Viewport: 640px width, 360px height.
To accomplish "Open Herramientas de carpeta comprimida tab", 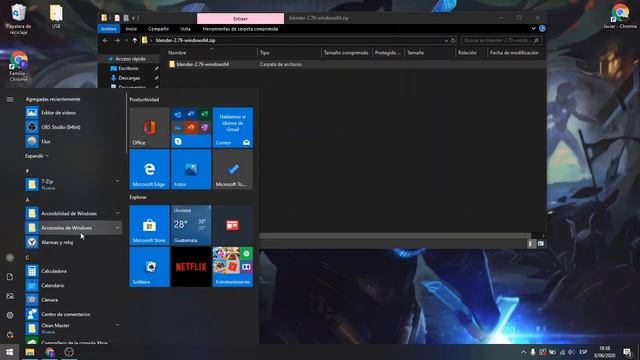I will (x=240, y=29).
